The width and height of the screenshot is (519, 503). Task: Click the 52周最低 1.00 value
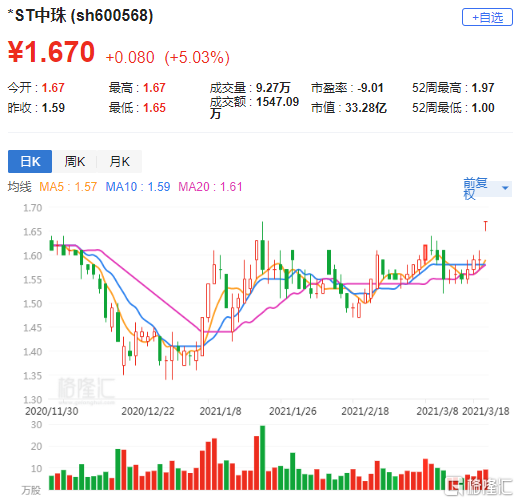453,108
